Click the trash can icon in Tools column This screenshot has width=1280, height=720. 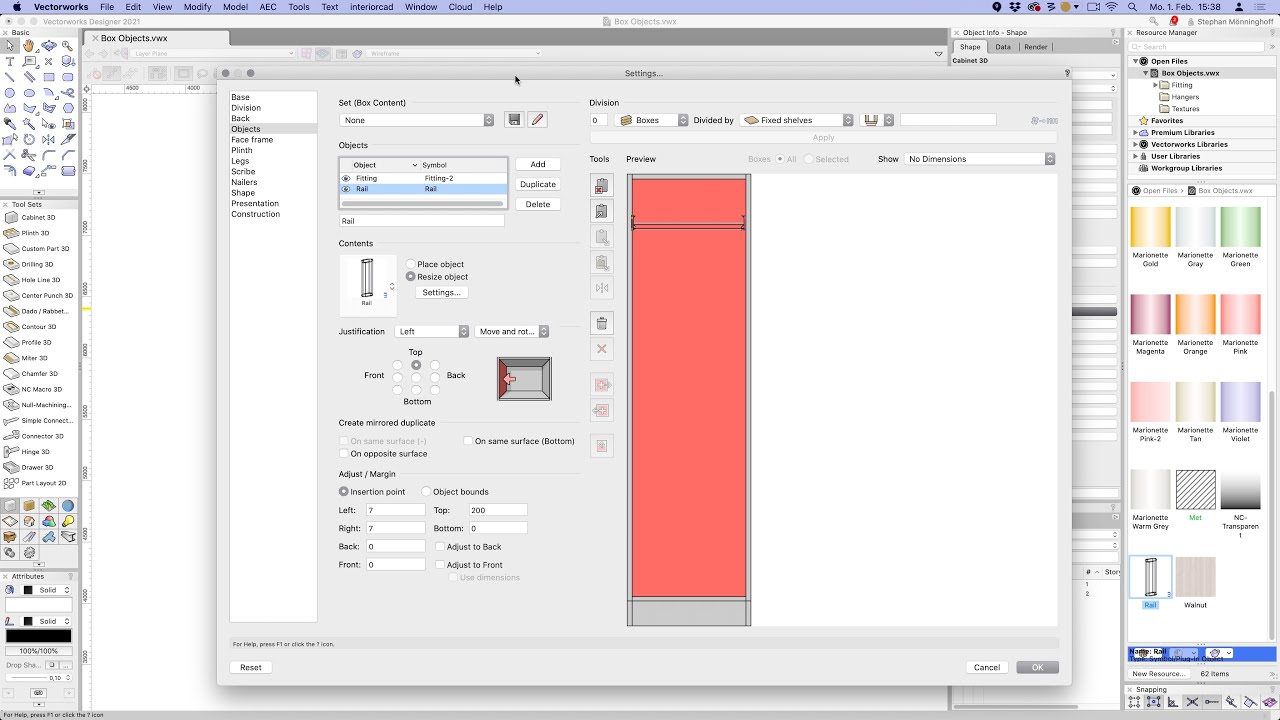[x=601, y=323]
